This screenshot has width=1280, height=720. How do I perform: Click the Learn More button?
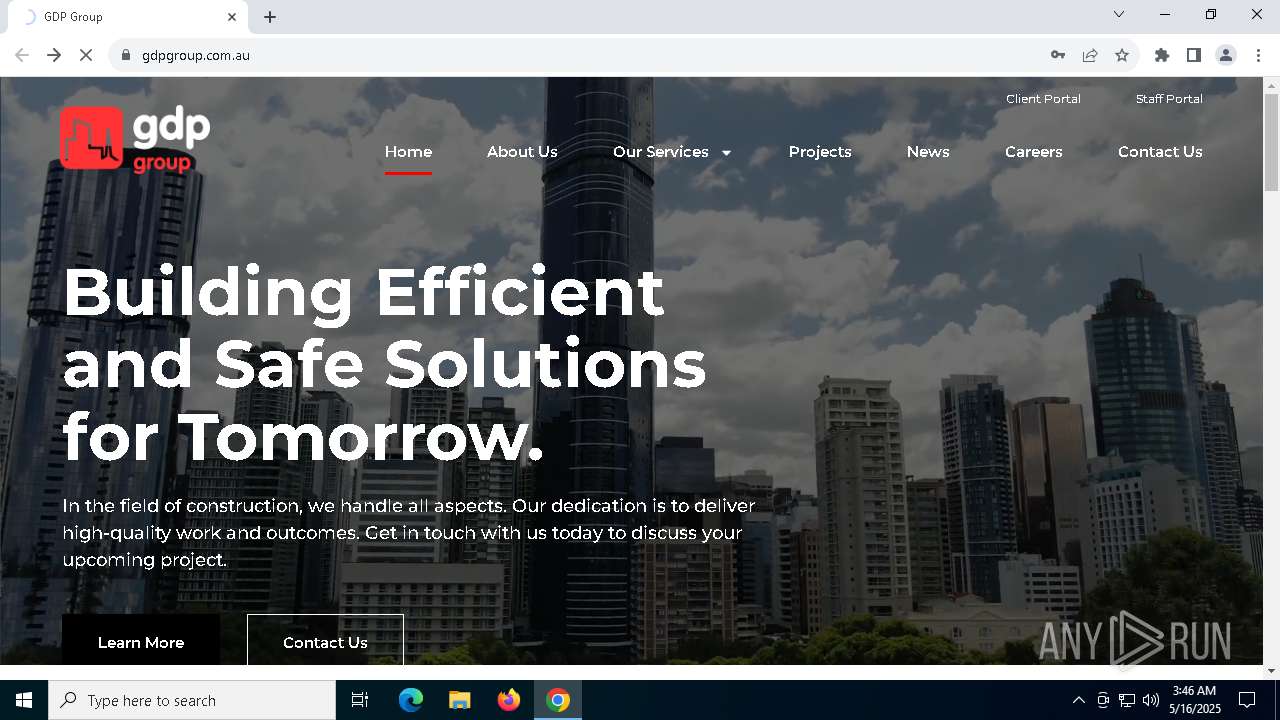[141, 641]
